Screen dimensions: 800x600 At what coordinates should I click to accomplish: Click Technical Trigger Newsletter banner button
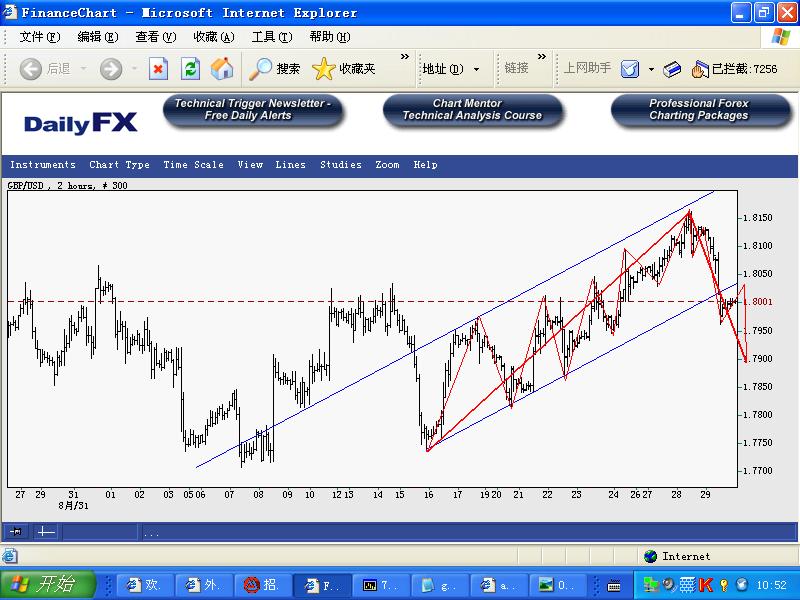[x=253, y=110]
